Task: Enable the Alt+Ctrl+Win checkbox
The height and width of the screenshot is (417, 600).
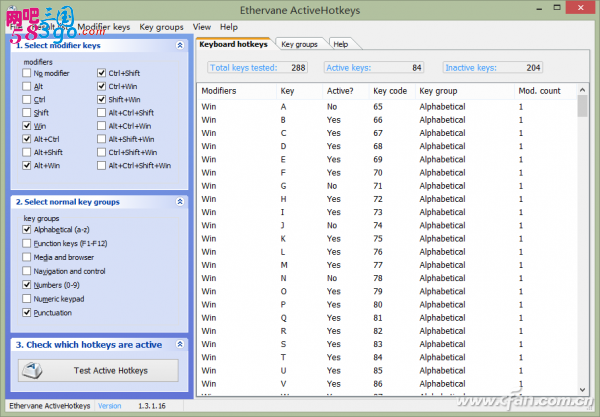Action: 101,126
